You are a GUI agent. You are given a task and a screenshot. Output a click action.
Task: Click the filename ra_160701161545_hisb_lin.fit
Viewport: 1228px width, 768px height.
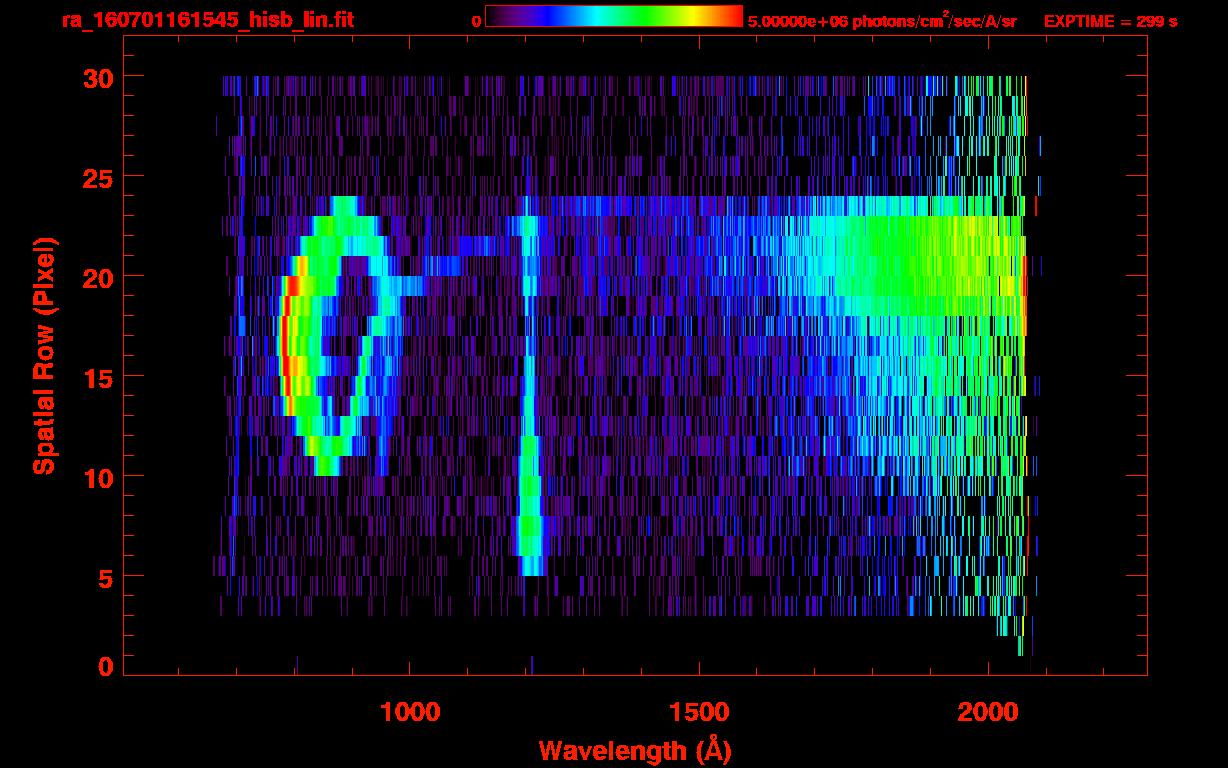(207, 20)
